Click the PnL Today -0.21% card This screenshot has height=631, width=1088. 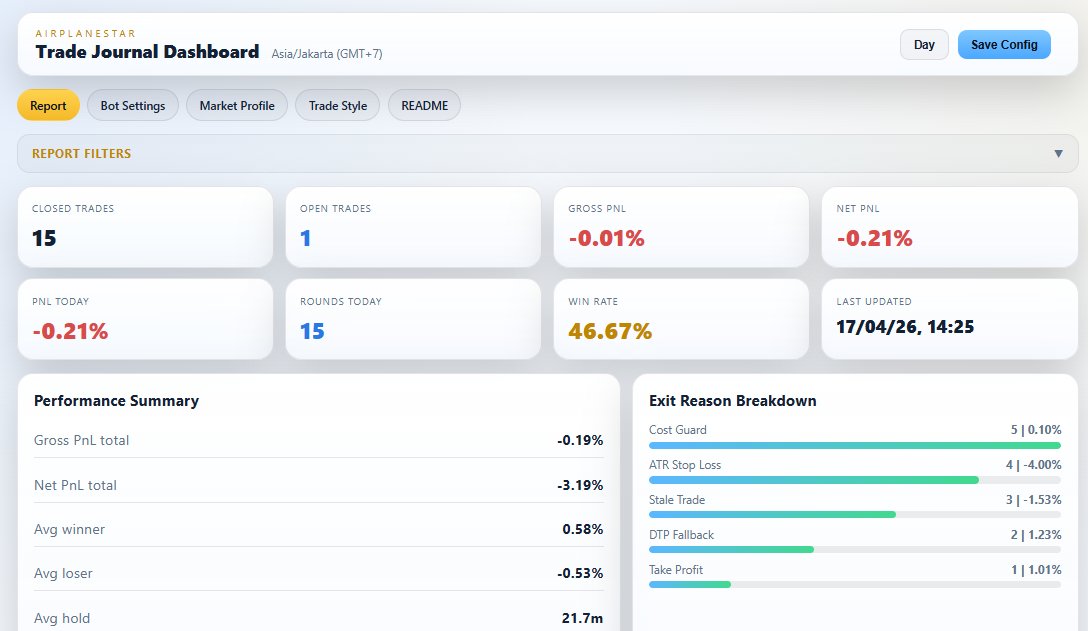145,319
